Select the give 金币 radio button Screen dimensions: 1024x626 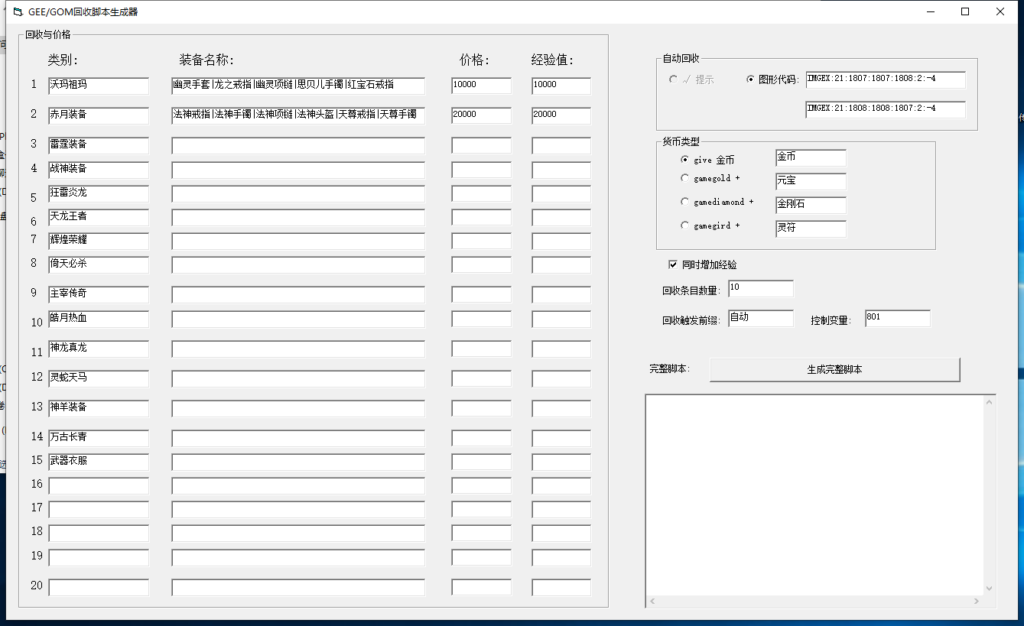click(685, 159)
